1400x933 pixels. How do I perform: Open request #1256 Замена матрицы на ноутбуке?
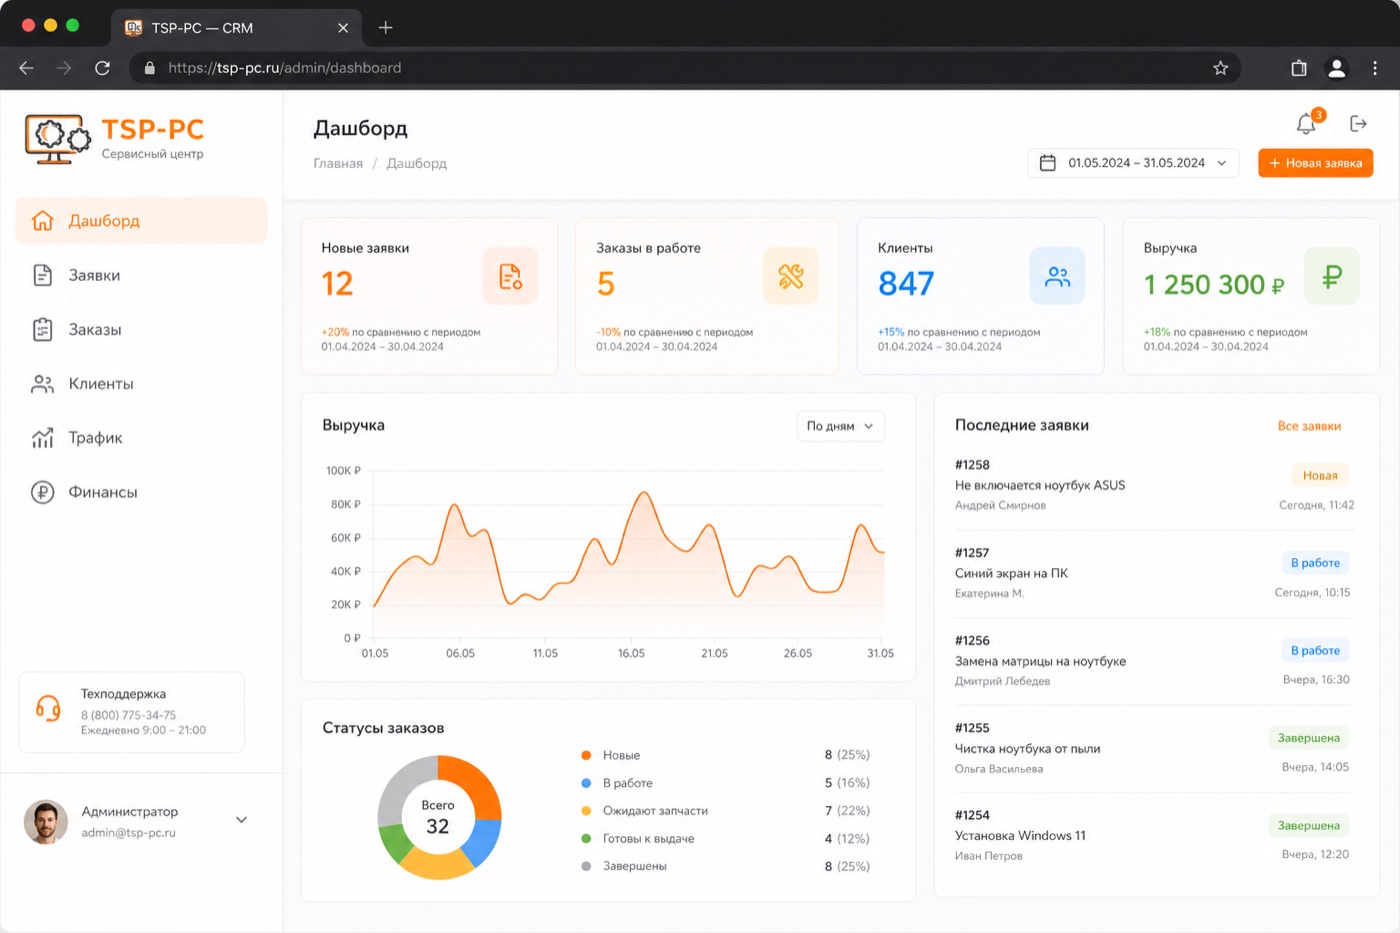click(x=1154, y=661)
